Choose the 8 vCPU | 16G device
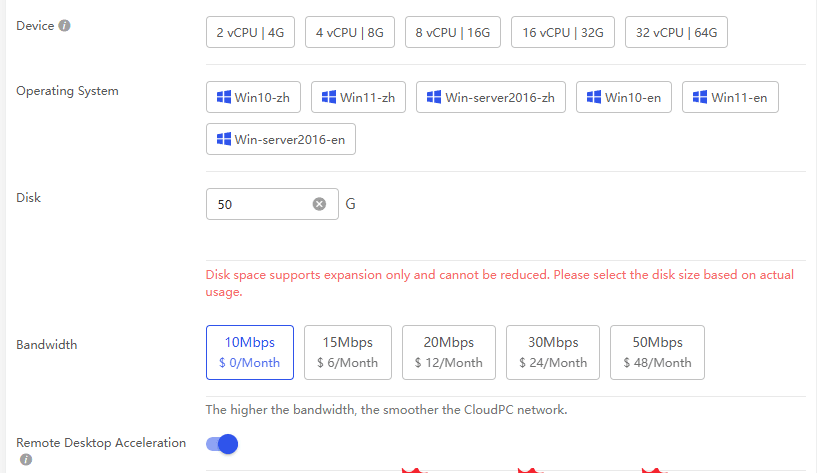This screenshot has height=473, width=817. 453,32
